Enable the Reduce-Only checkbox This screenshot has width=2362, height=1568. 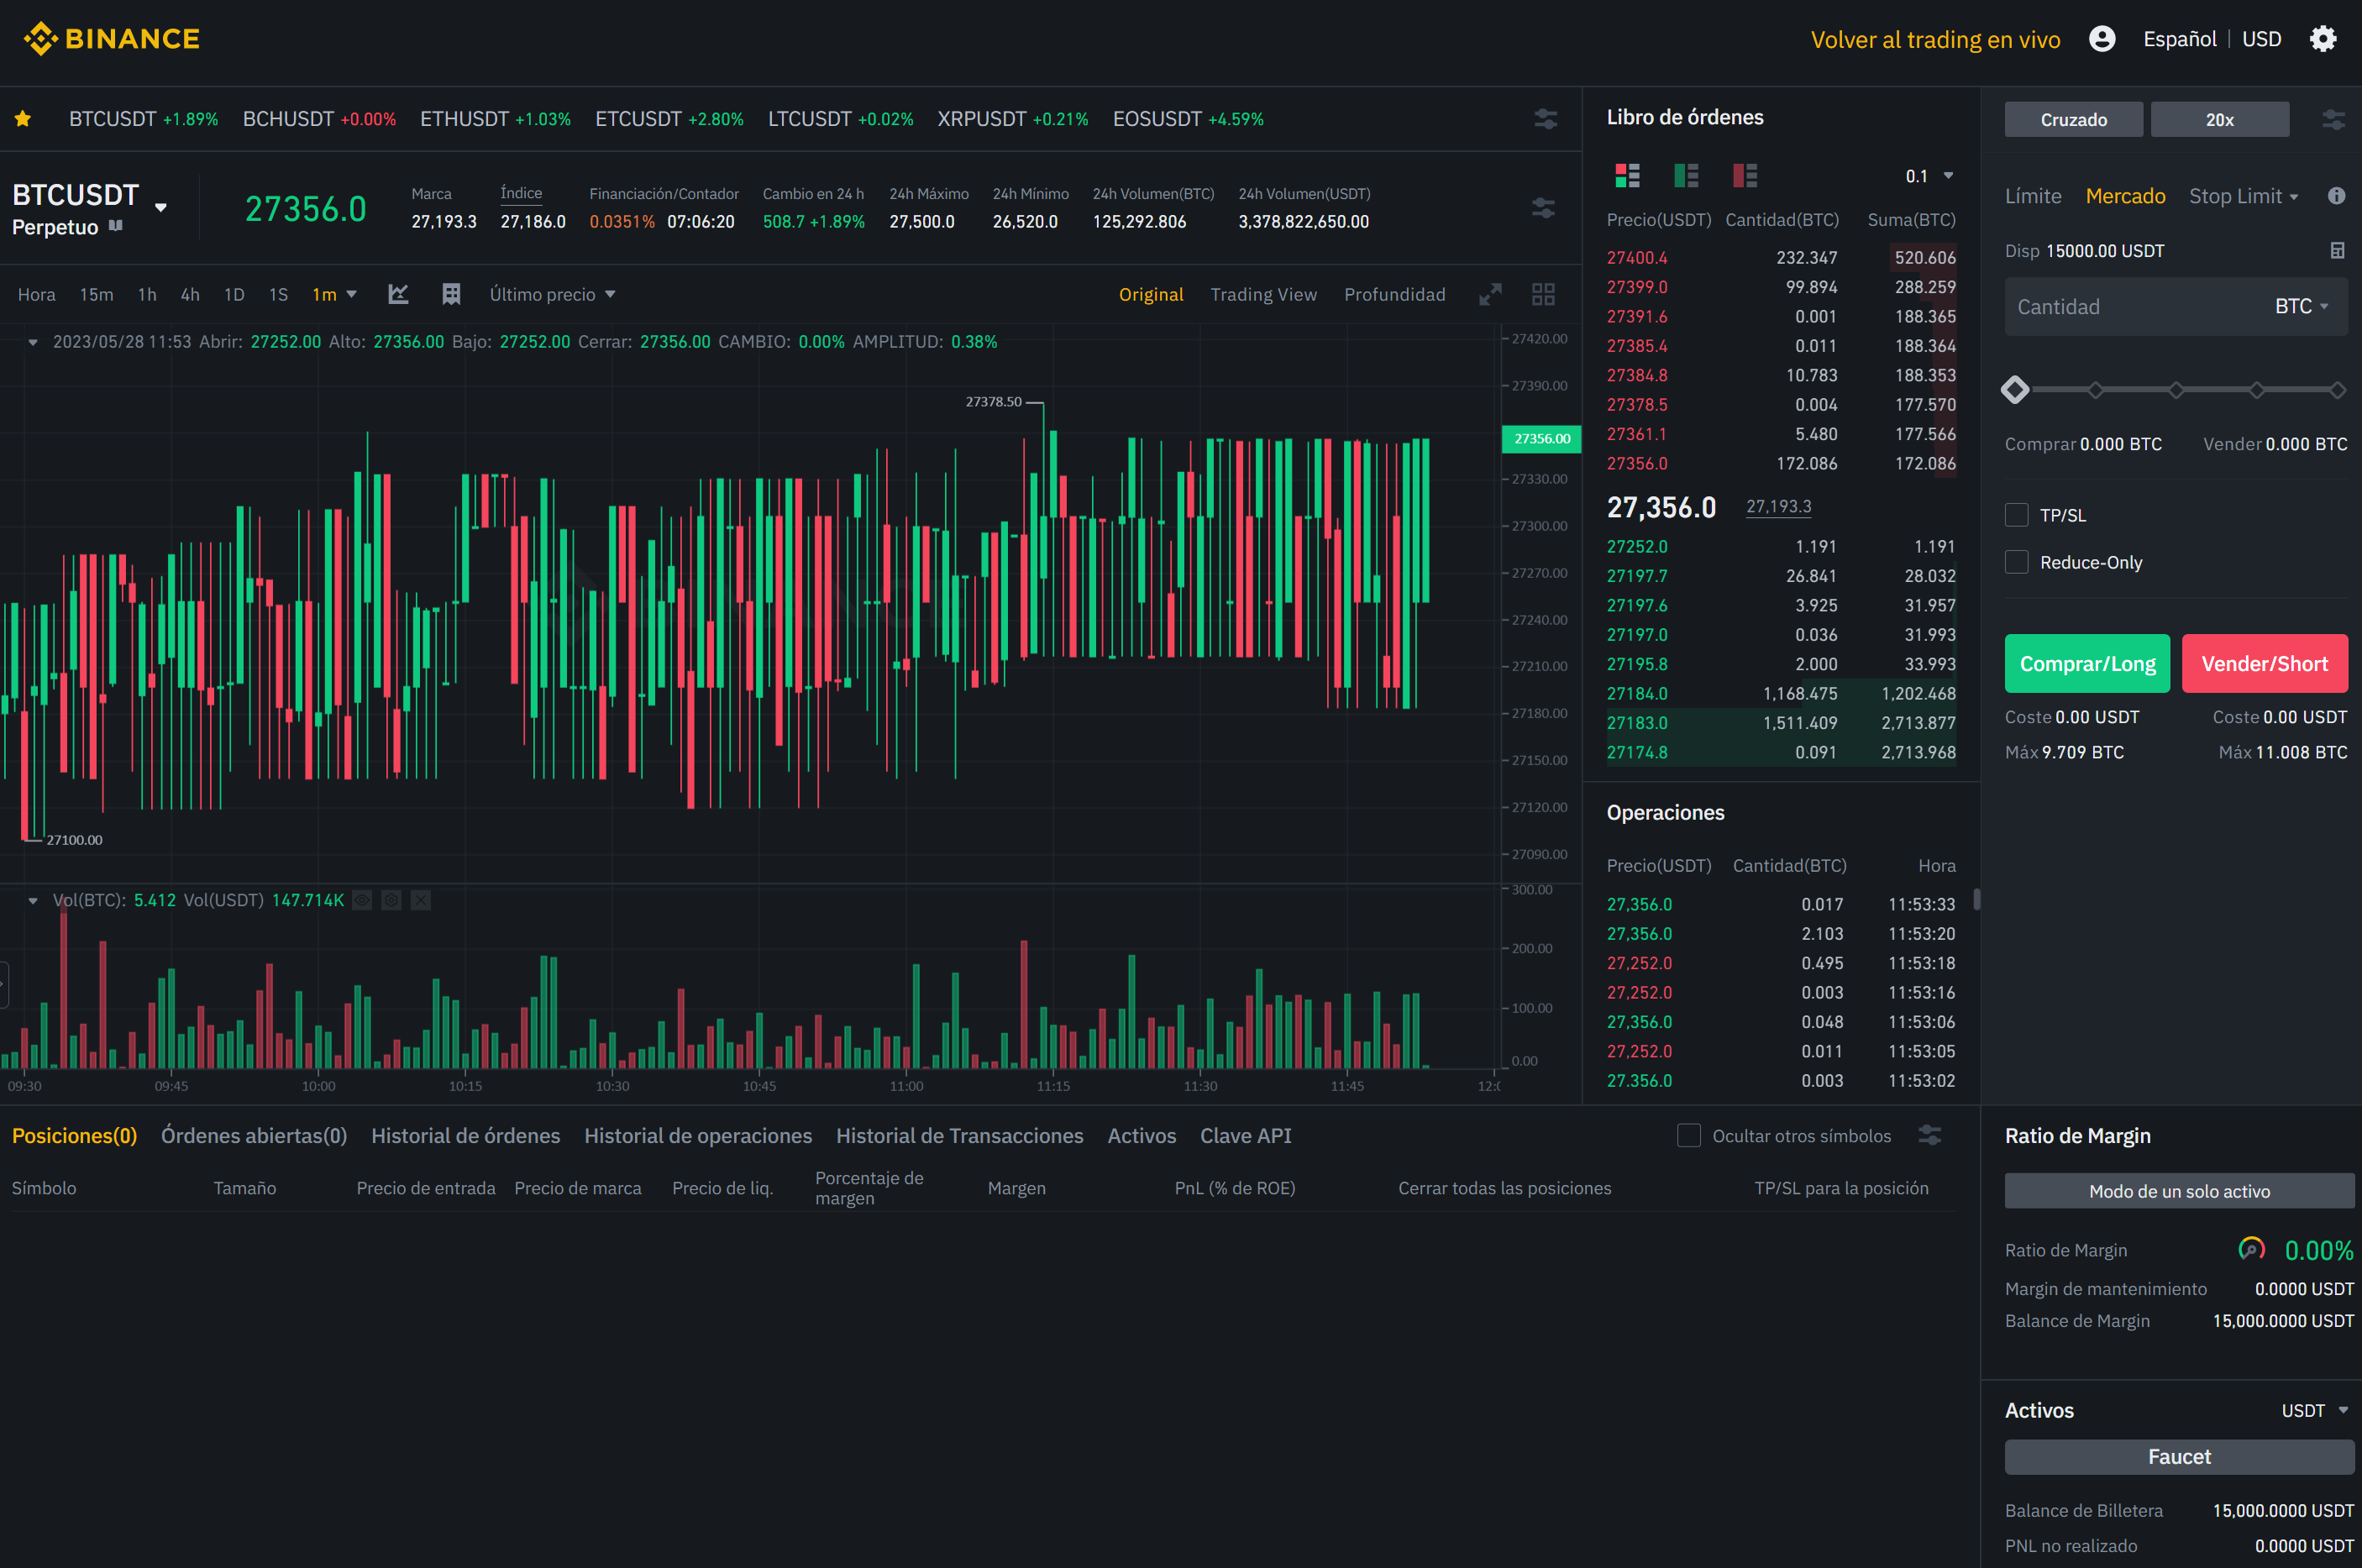click(2016, 562)
